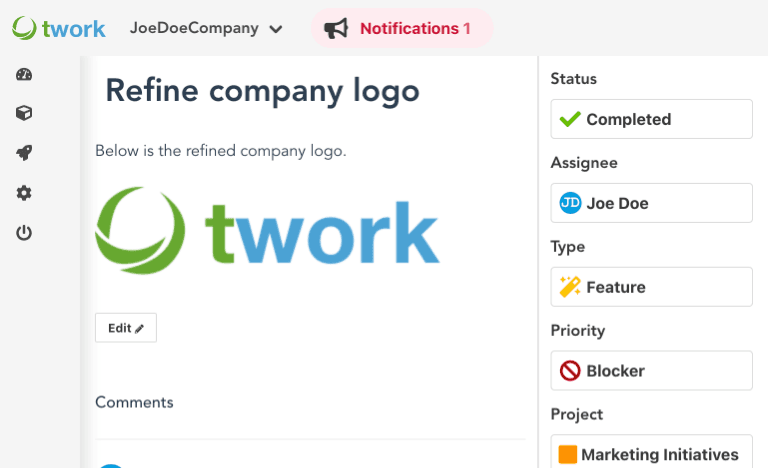Open settings gear in sidebar
Image resolution: width=768 pixels, height=468 pixels.
coord(24,193)
